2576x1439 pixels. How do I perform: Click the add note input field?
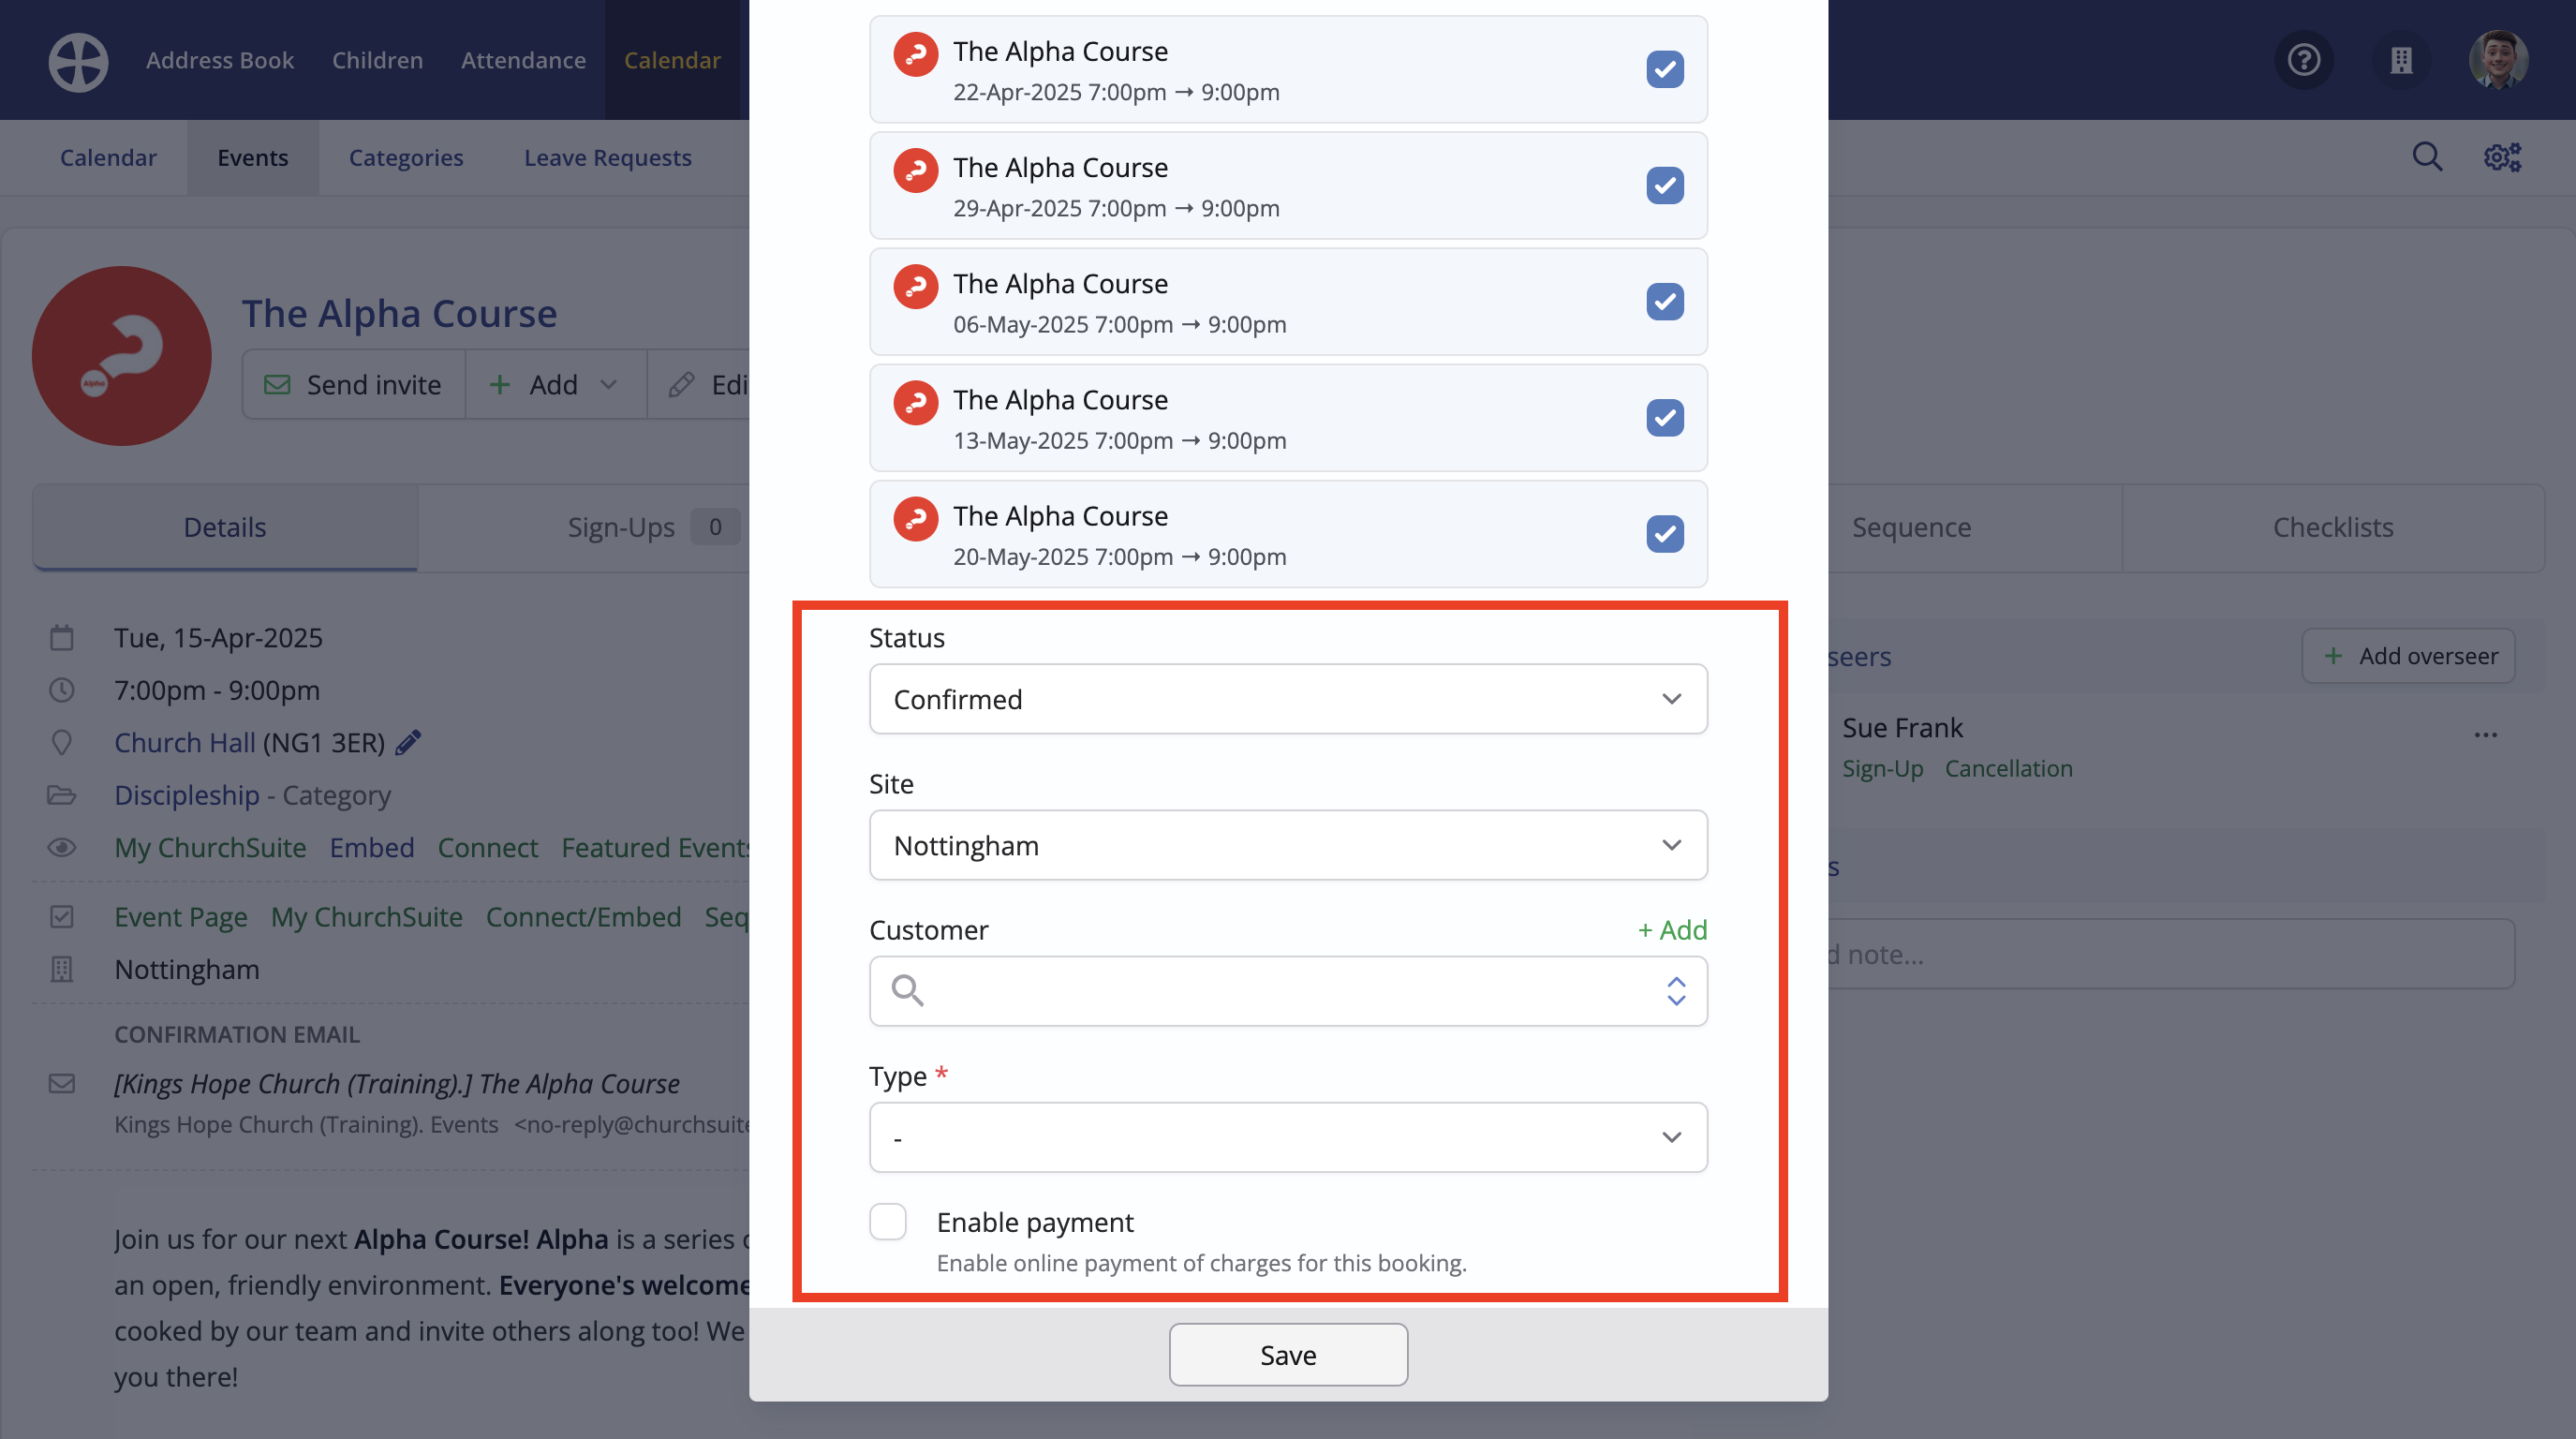tap(2170, 954)
